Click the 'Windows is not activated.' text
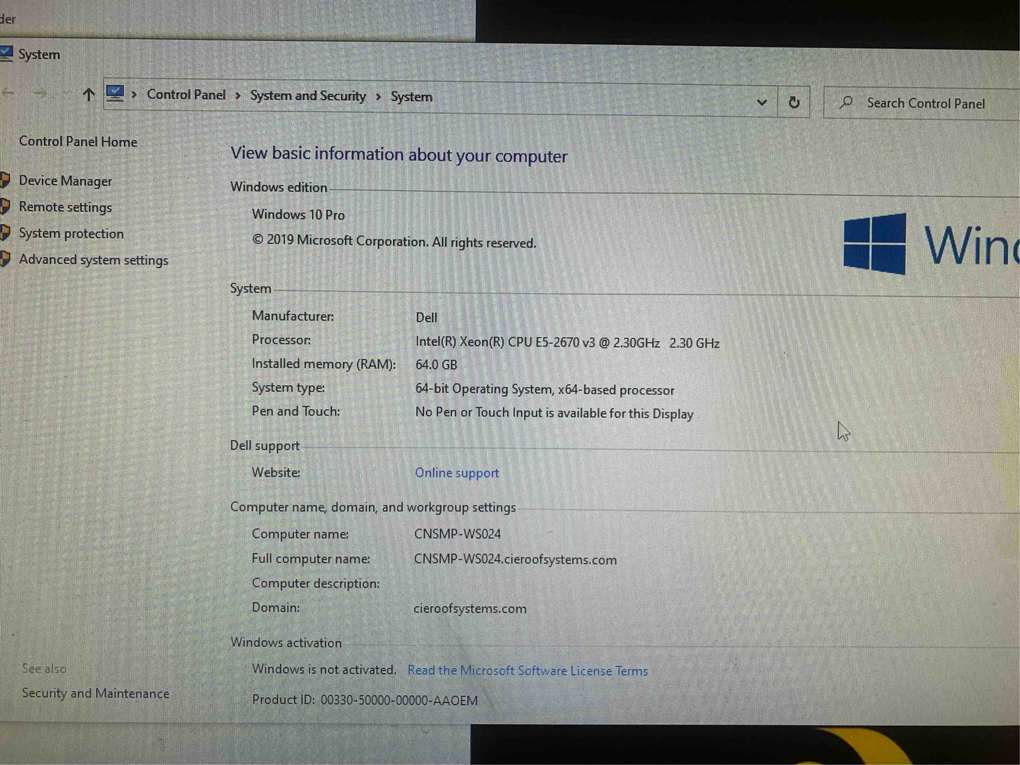 (324, 669)
